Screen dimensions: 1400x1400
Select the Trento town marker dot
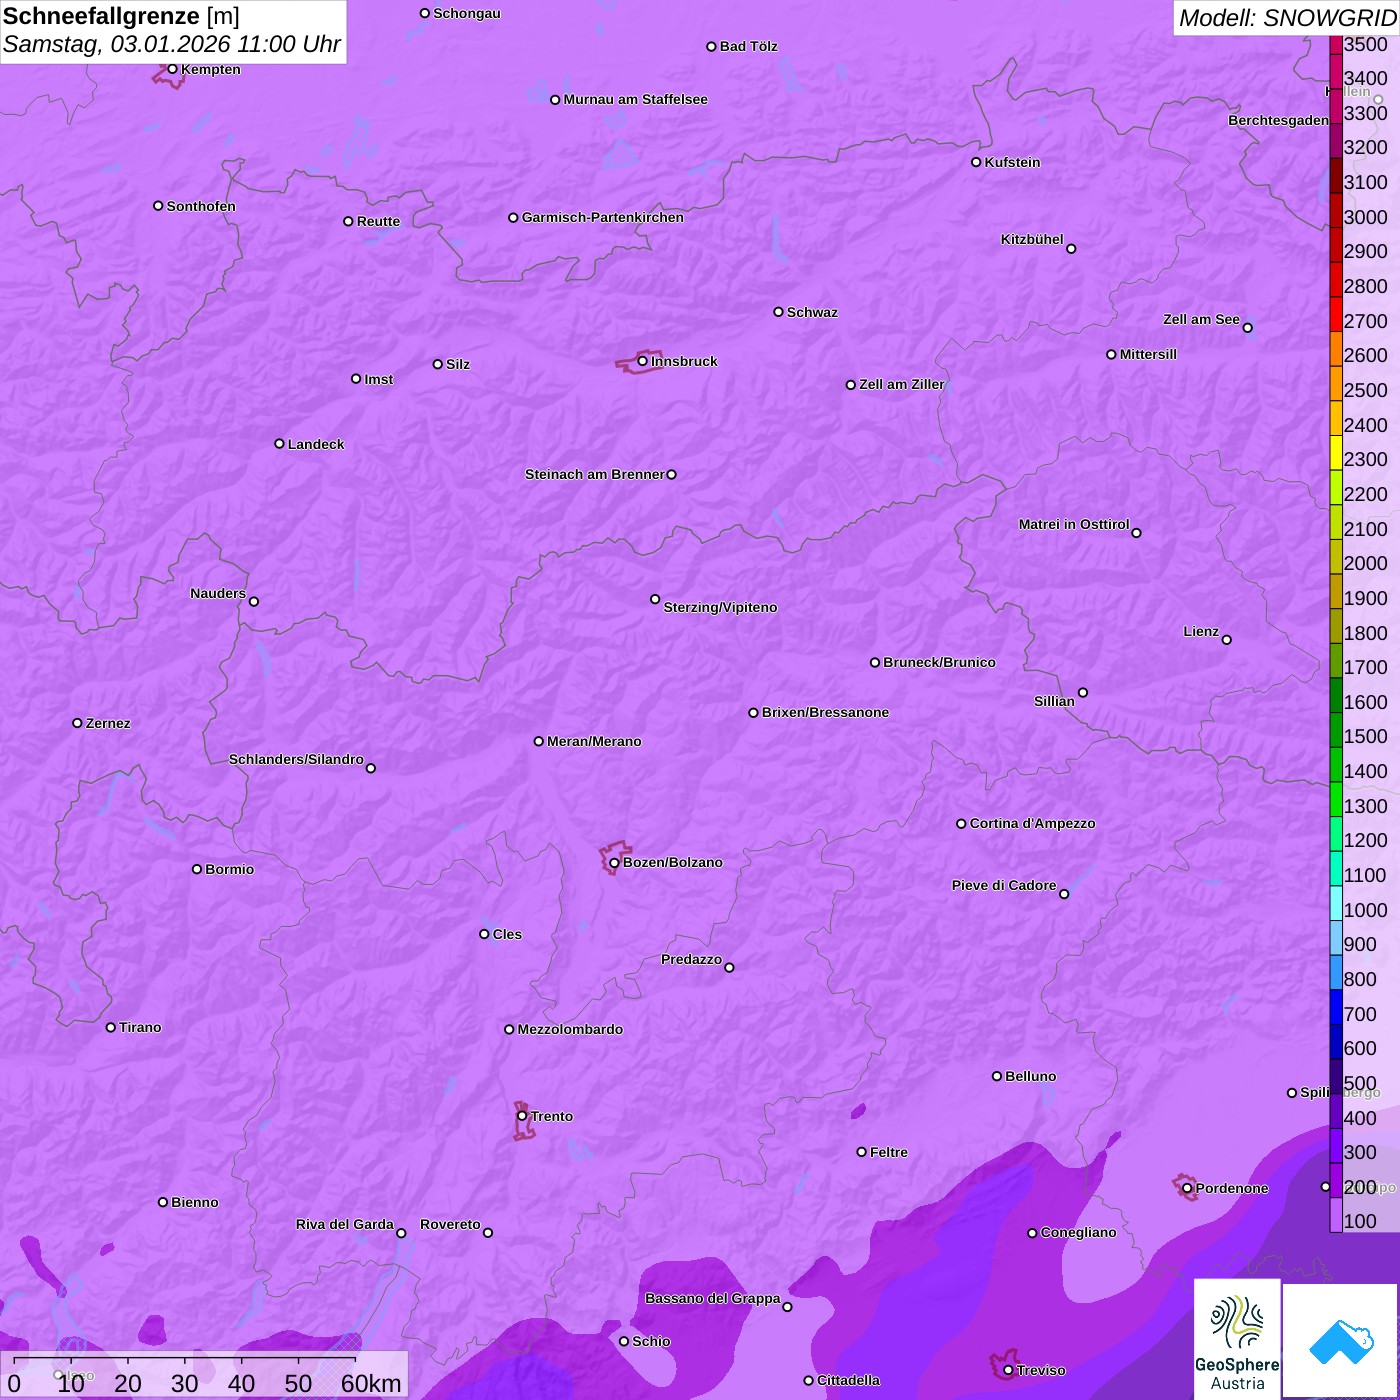click(x=522, y=1116)
